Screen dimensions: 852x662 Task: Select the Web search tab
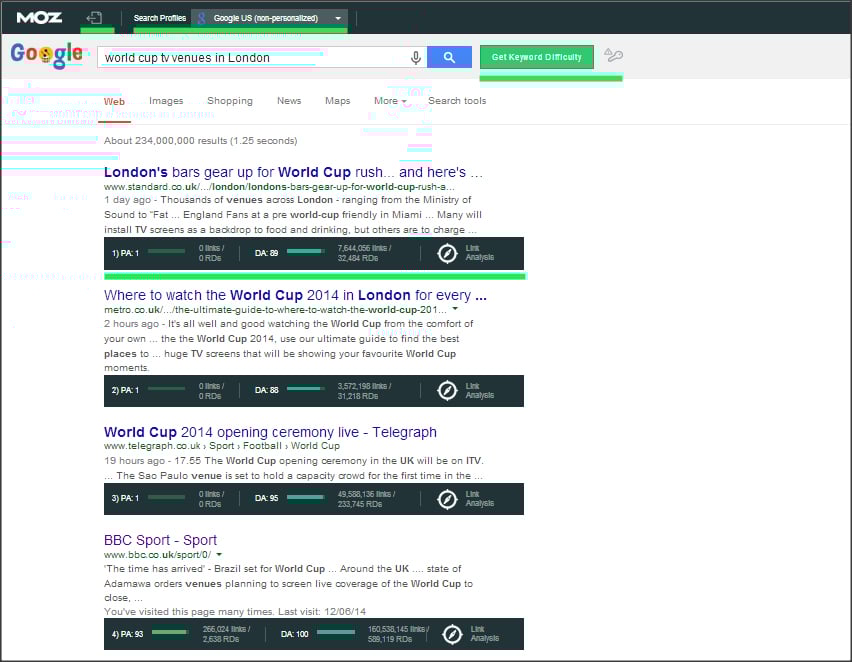pyautogui.click(x=114, y=102)
